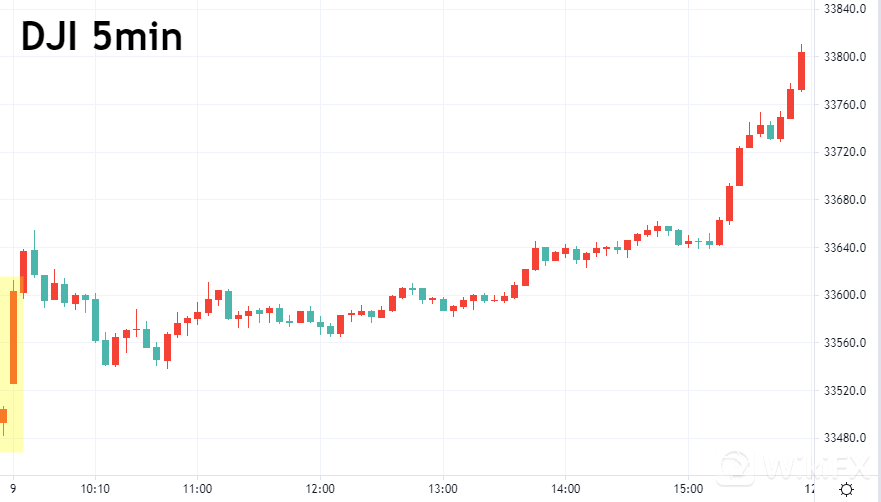Image resolution: width=881 pixels, height=502 pixels.
Task: Select the 13:00 time axis marker
Action: tap(443, 489)
